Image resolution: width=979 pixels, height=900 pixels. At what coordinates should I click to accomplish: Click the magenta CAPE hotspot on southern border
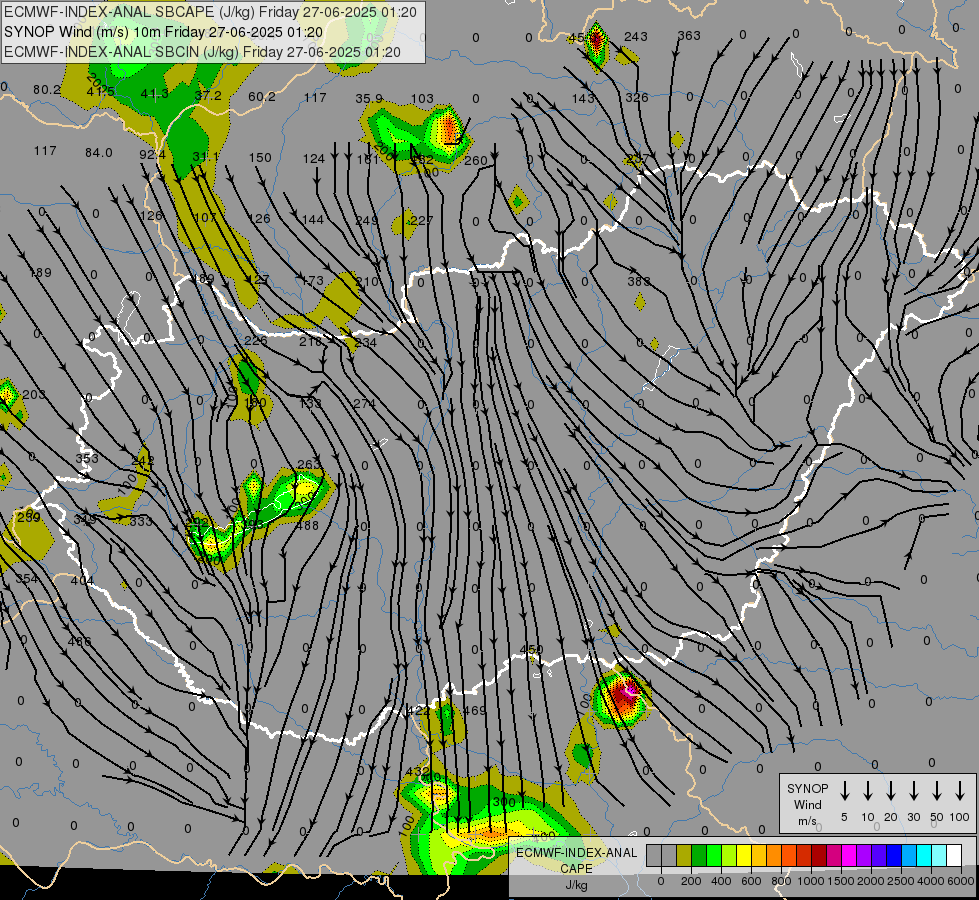click(x=629, y=690)
